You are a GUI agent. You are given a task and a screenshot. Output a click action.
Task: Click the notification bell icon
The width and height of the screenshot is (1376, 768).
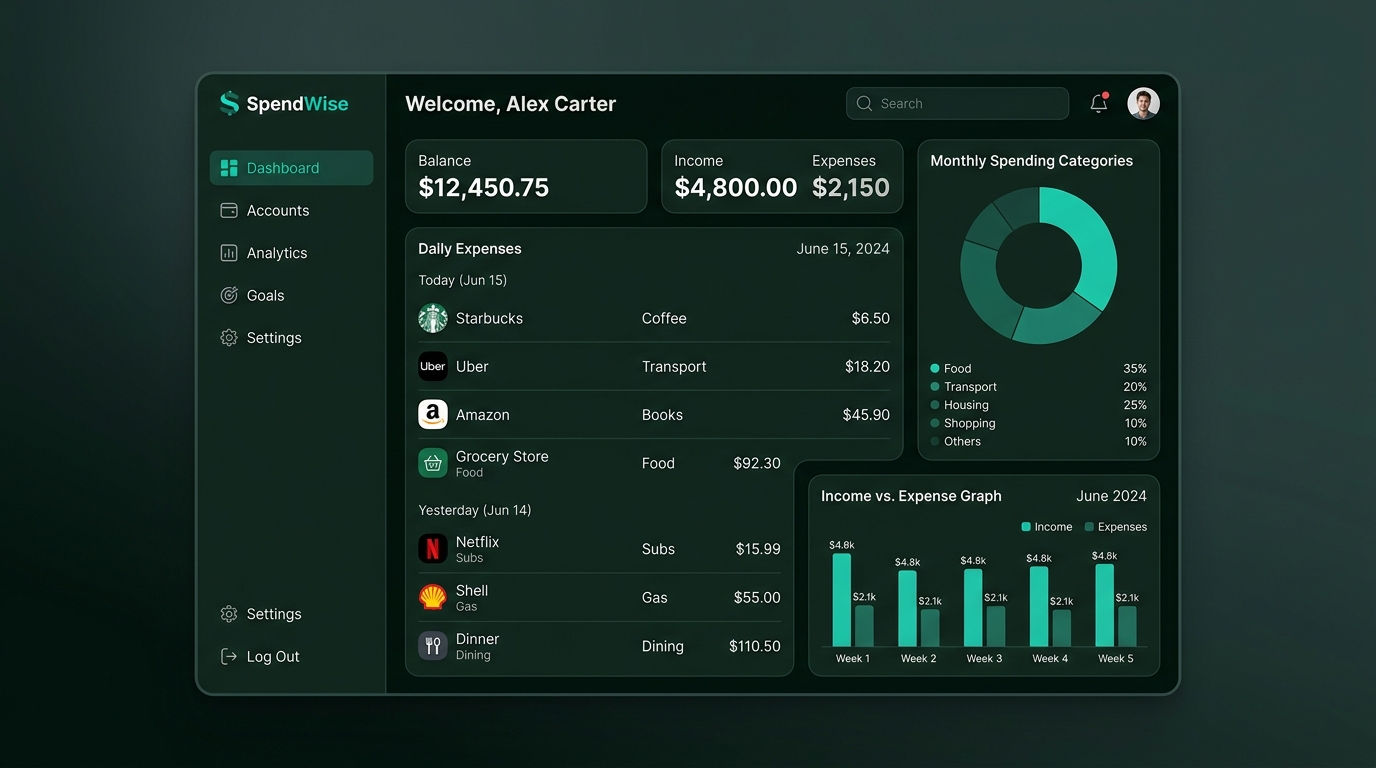click(x=1098, y=103)
